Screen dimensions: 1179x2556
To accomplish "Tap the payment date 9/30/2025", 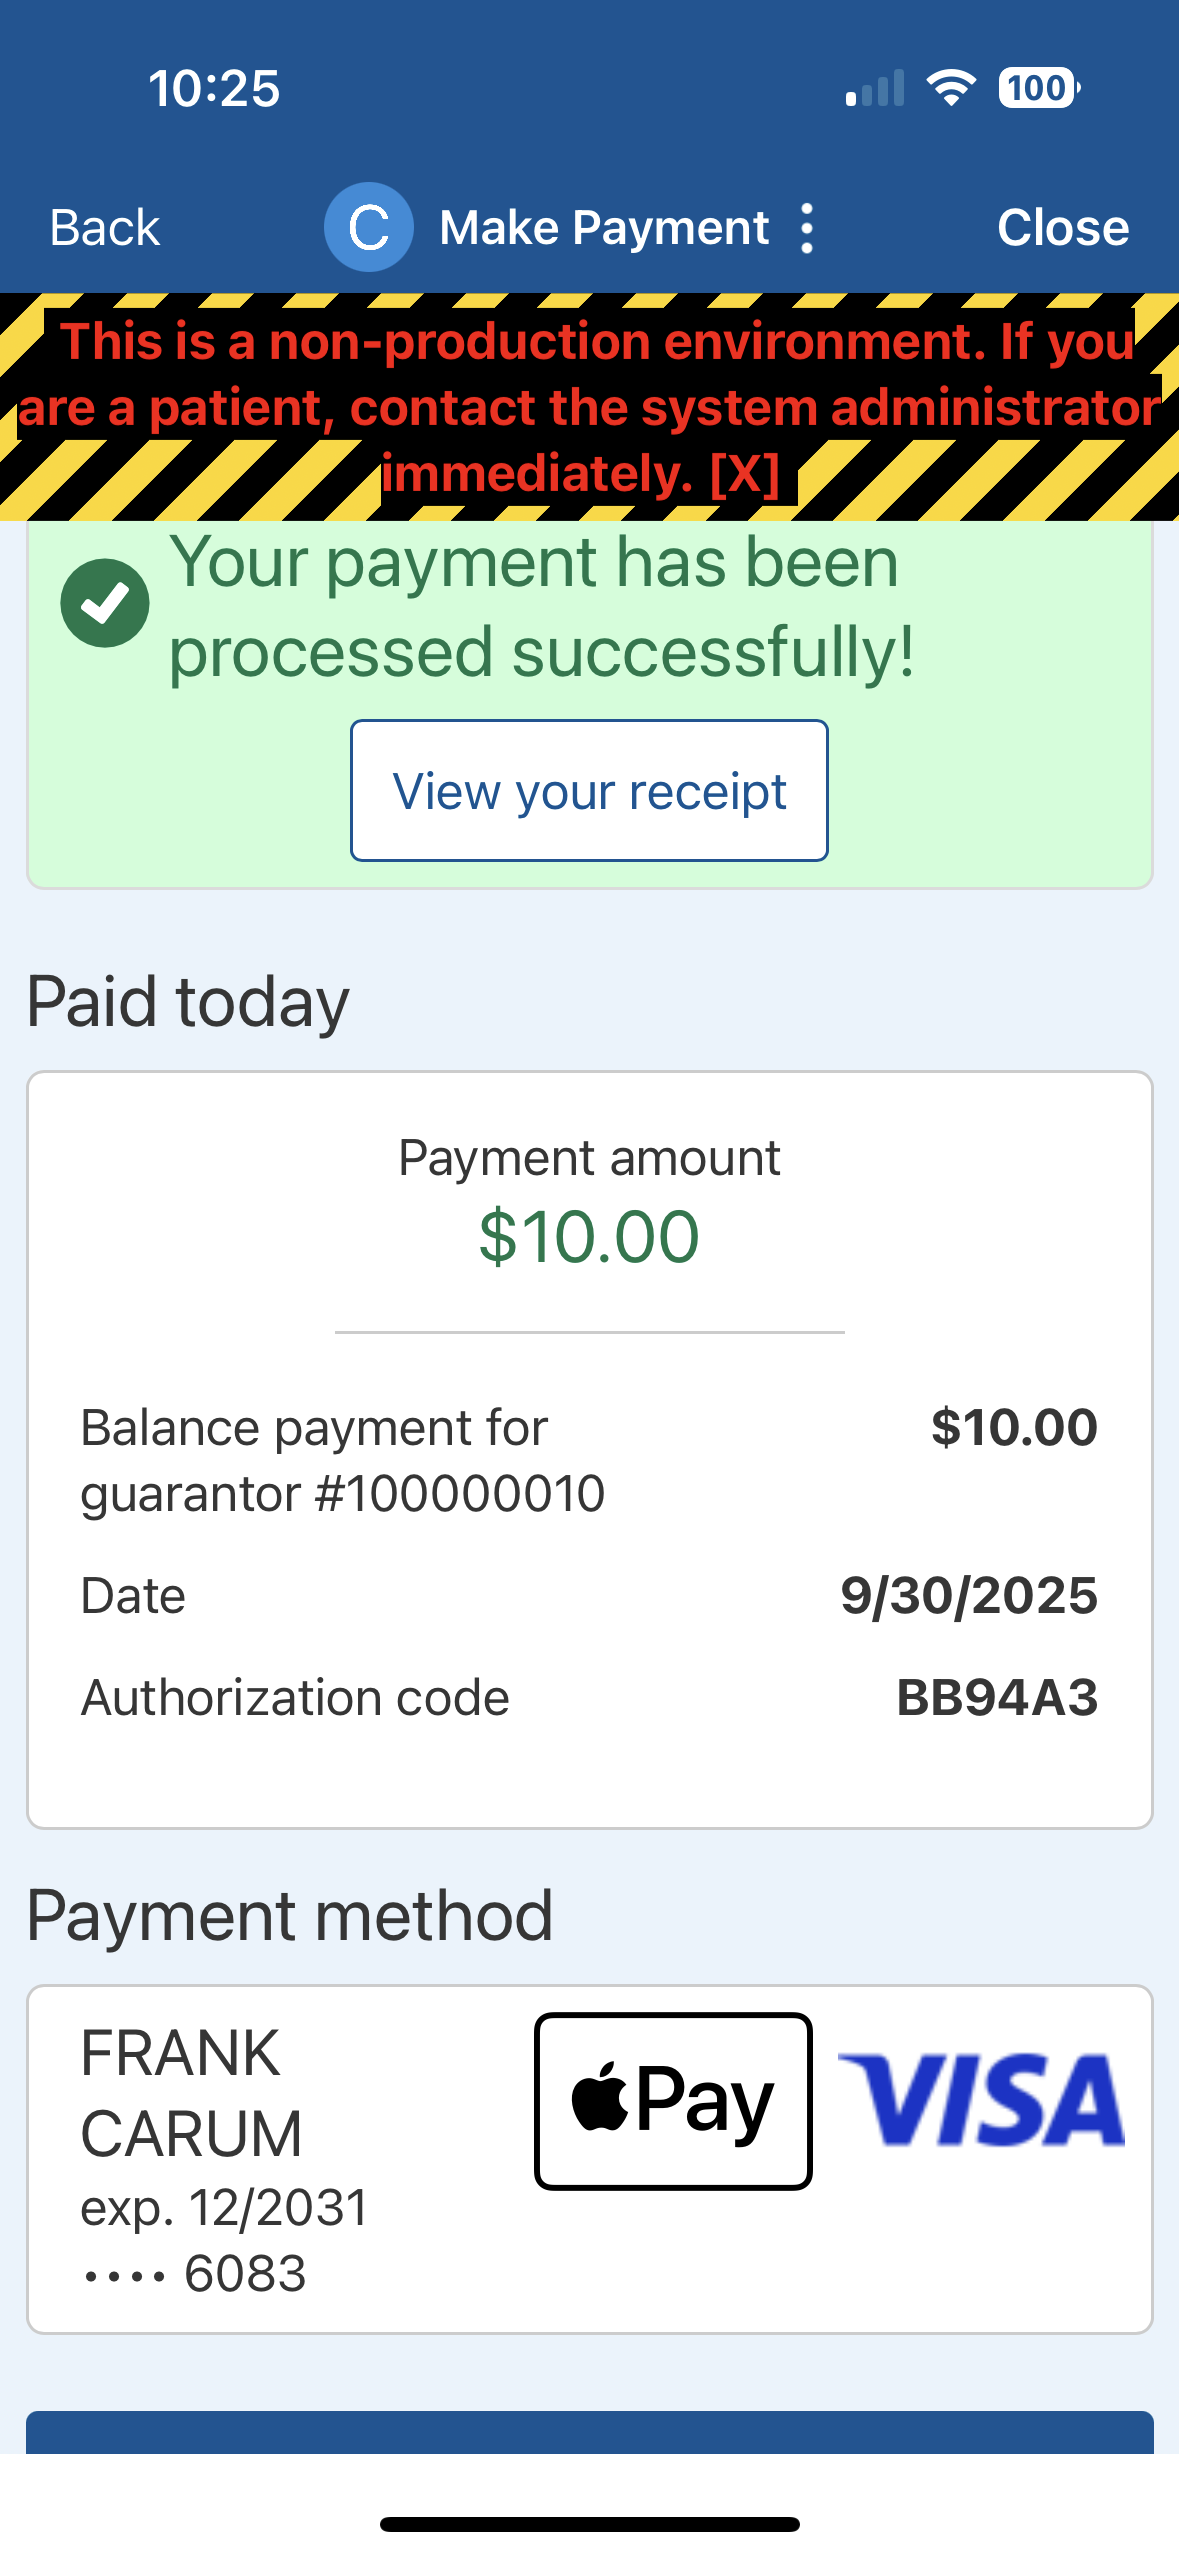I will (968, 1595).
